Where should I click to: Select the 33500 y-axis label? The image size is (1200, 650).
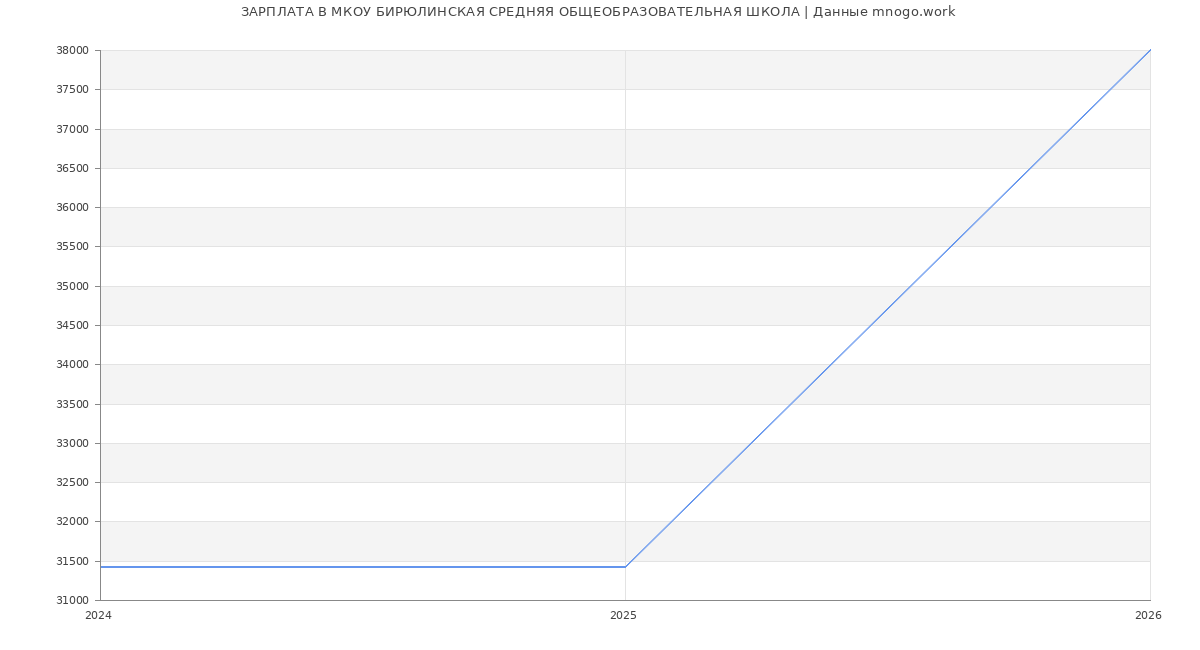[72, 405]
